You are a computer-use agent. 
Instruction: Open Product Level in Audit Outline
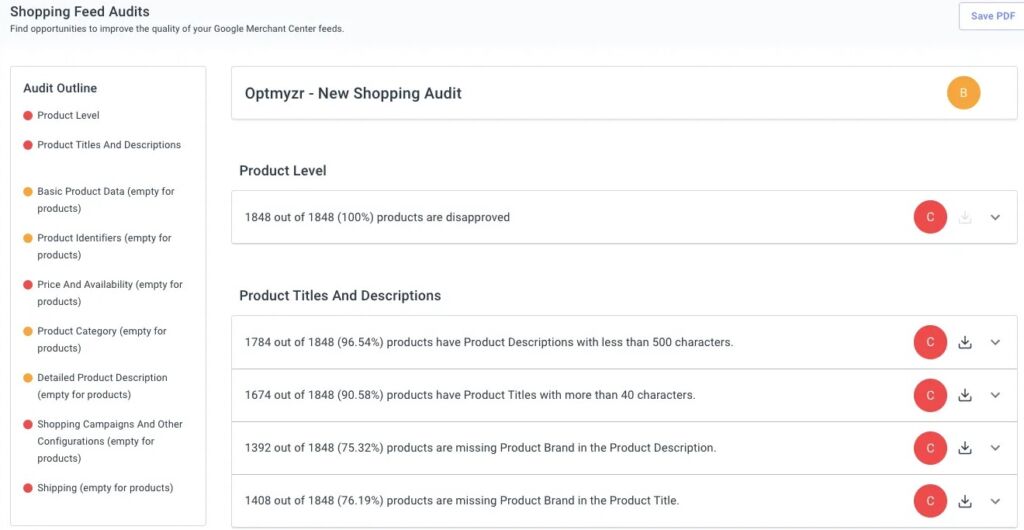click(x=69, y=116)
